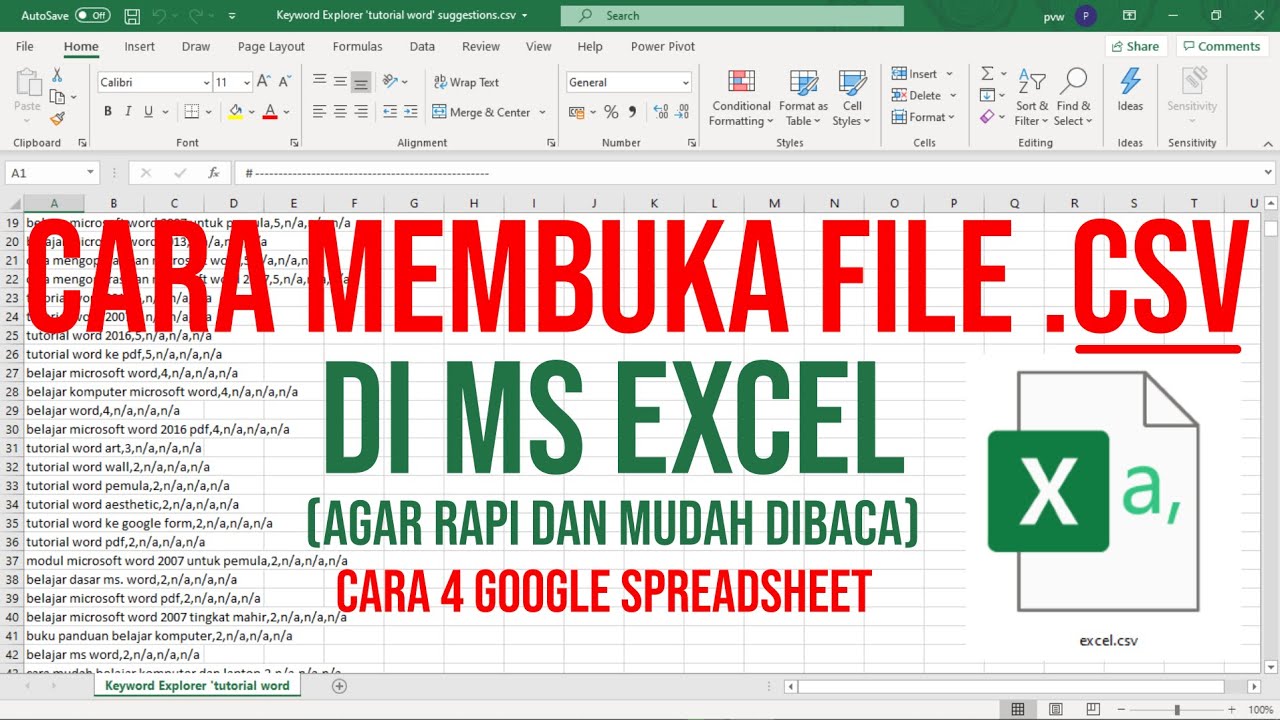Switch to the Page Layout tab
This screenshot has width=1280, height=720.
pyautogui.click(x=271, y=46)
